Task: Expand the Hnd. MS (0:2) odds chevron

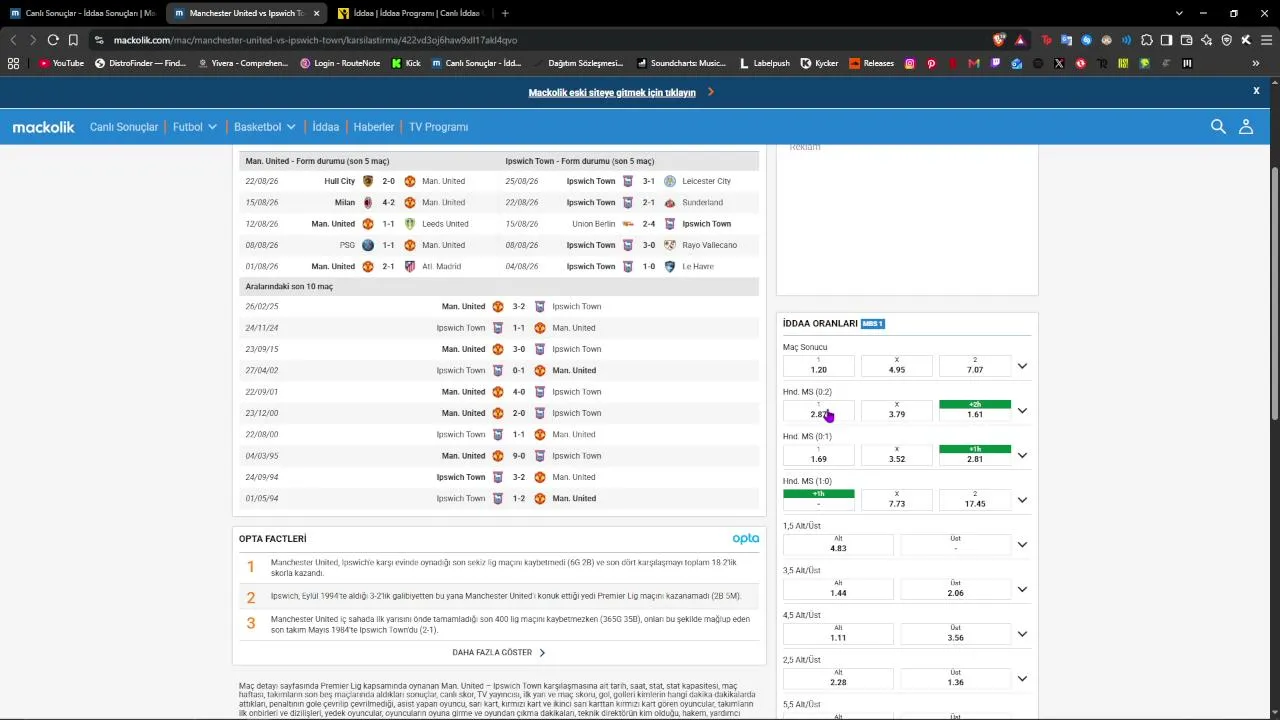Action: 1022,411
